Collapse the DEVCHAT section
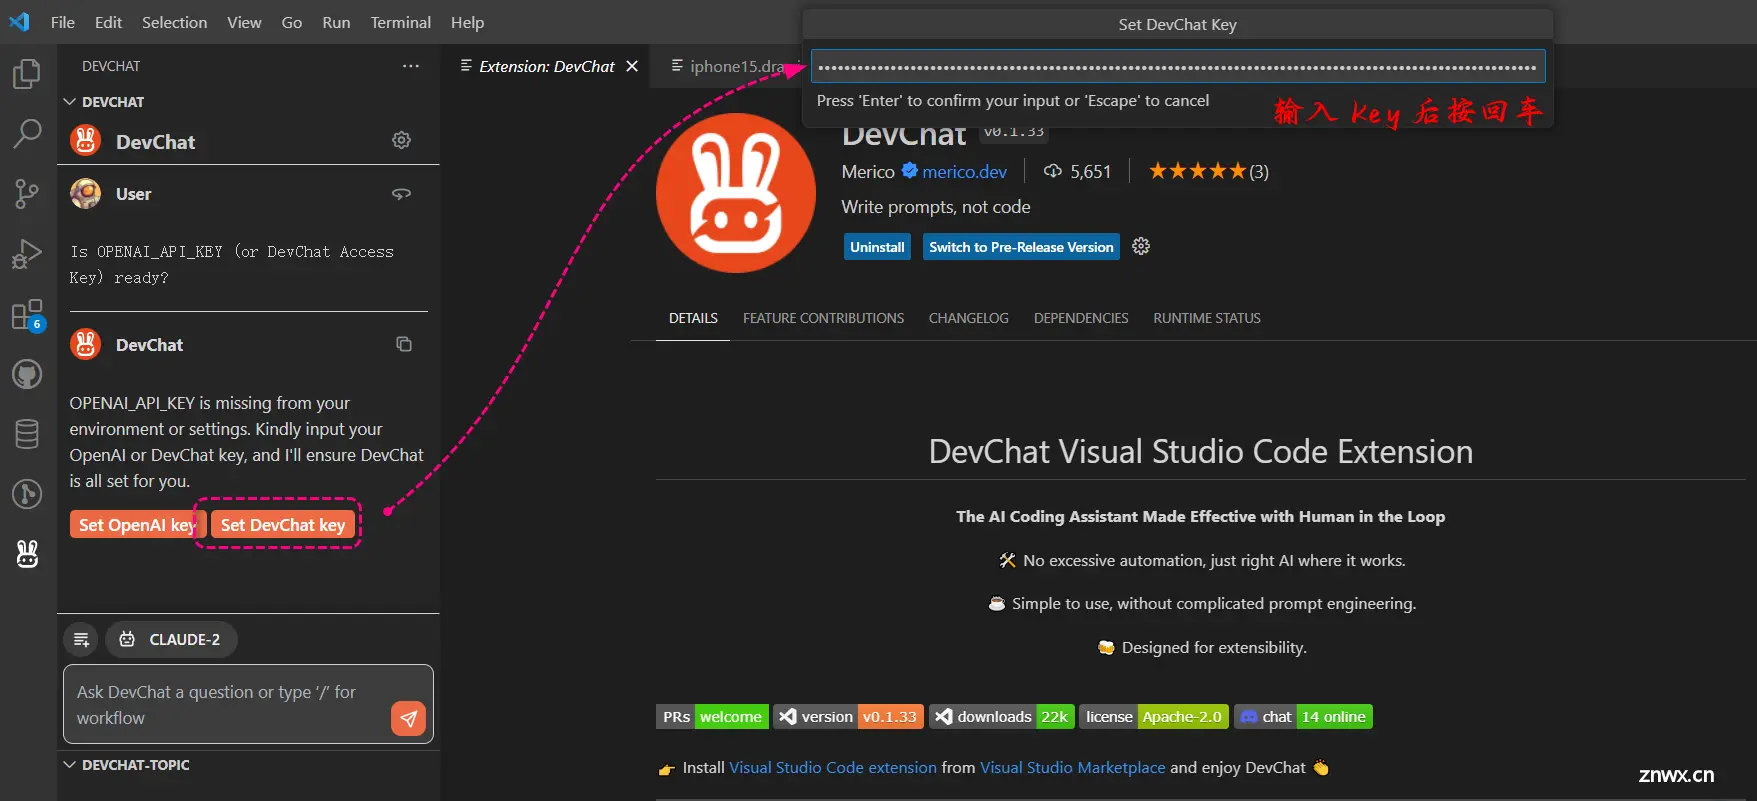Screen dimensions: 1757x801 pyautogui.click(x=104, y=102)
